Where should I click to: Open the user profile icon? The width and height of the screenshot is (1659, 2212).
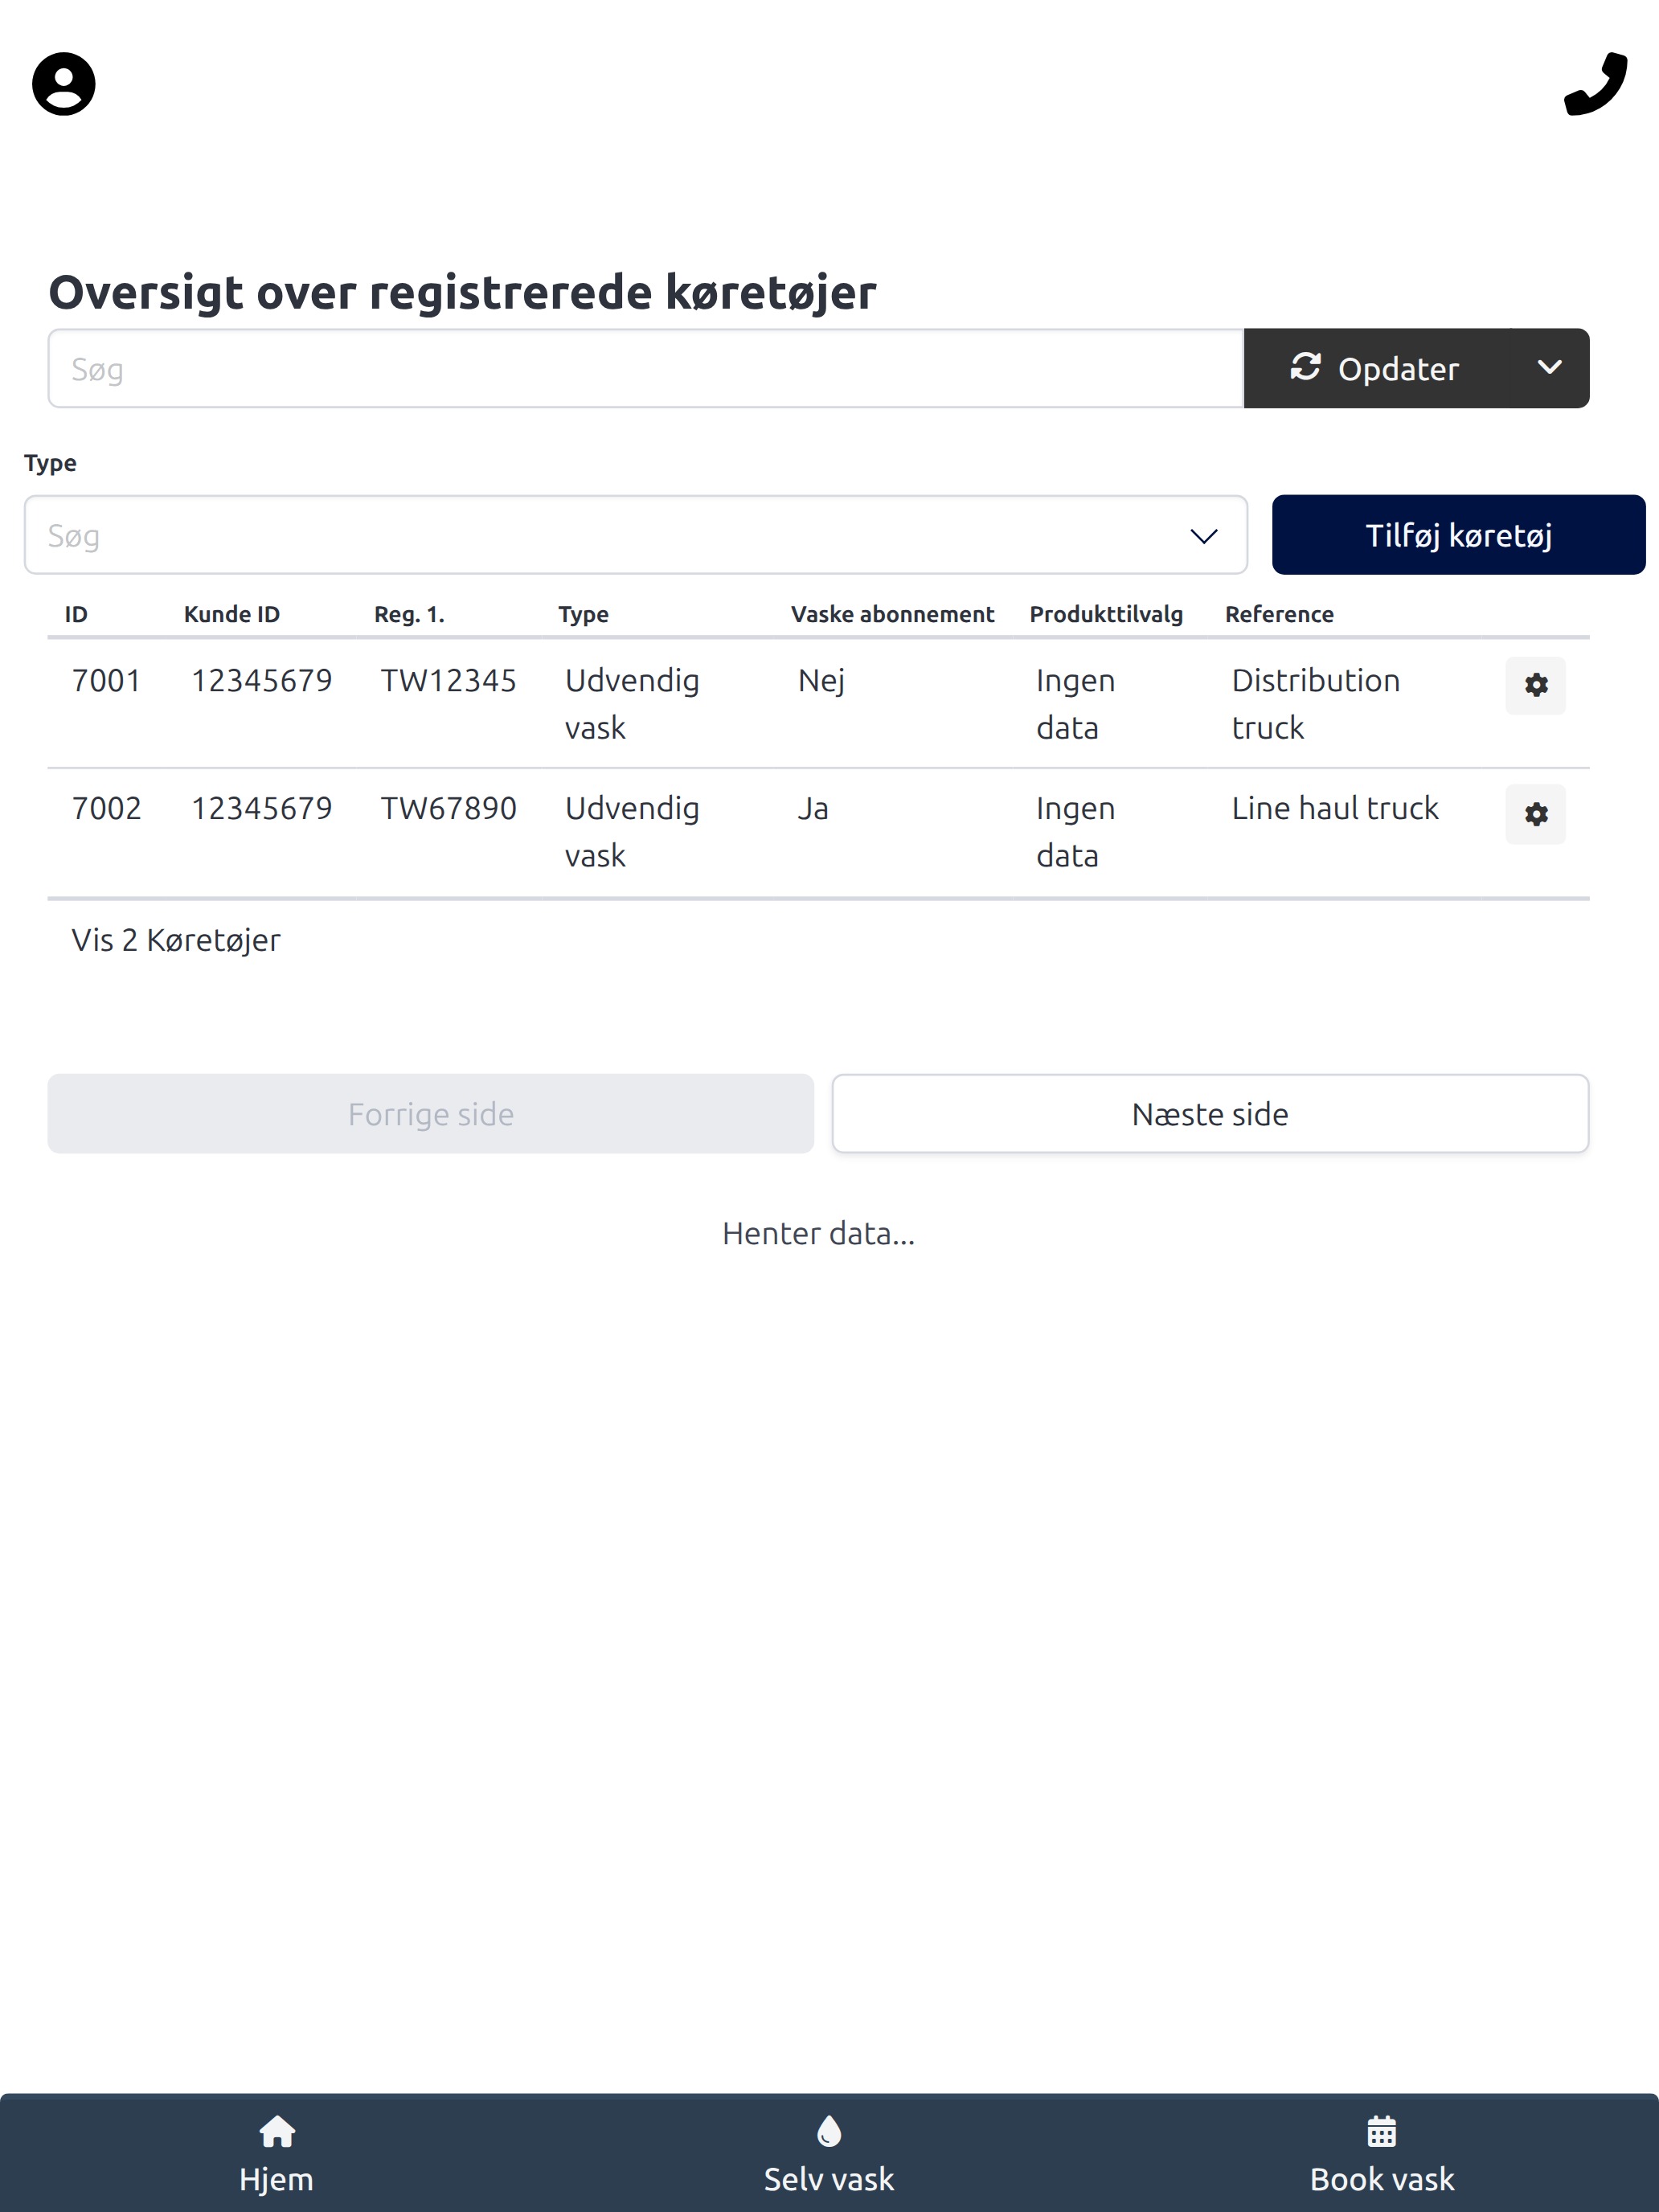pos(64,84)
